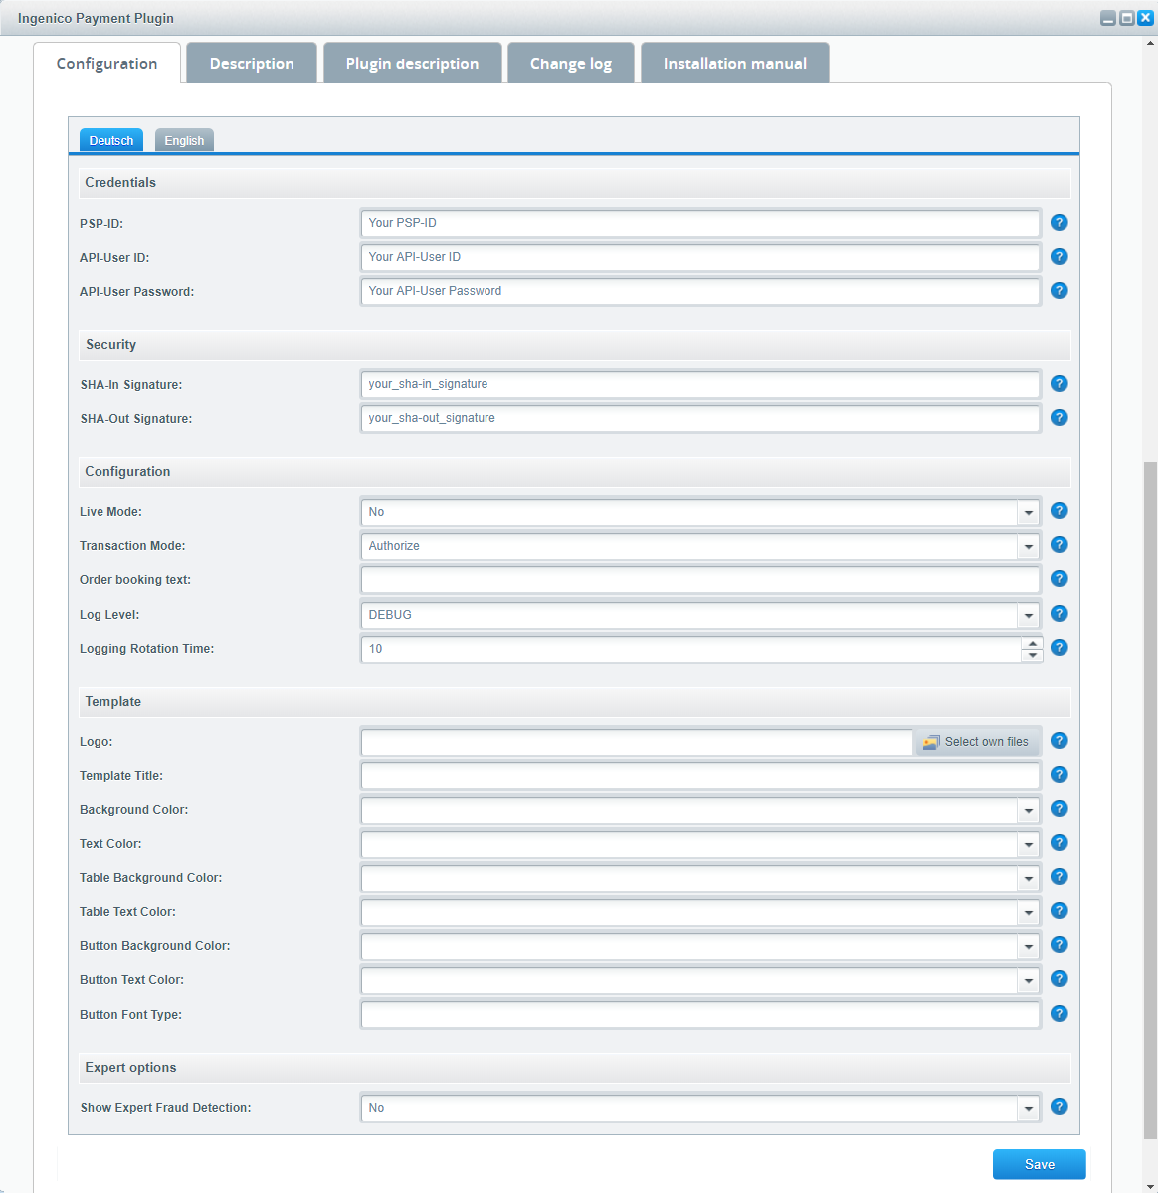Show SHA-In Signature help tooltip icon
Image resolution: width=1158 pixels, height=1193 pixels.
[1058, 383]
